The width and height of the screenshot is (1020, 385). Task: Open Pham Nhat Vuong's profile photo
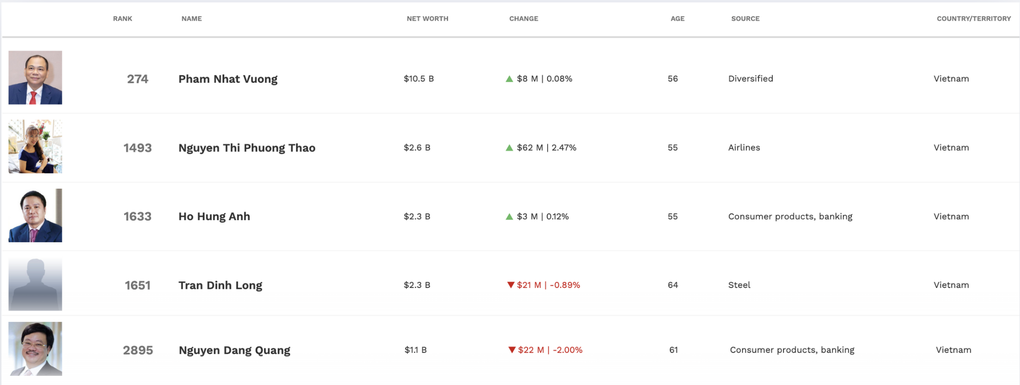[35, 77]
